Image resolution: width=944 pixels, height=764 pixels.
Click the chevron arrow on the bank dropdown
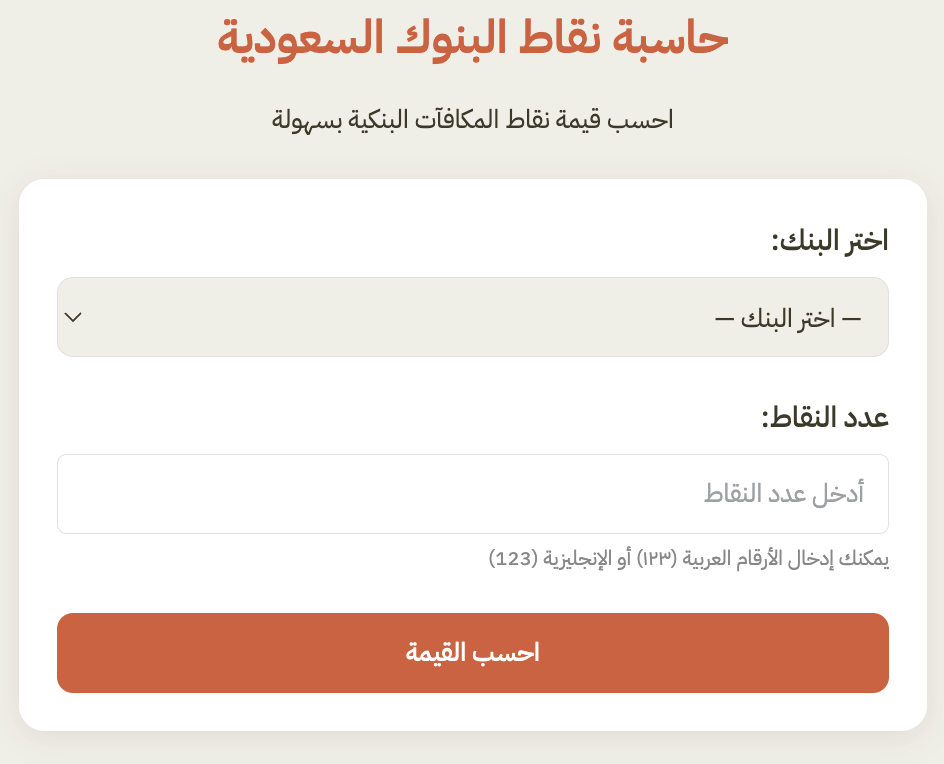(73, 317)
